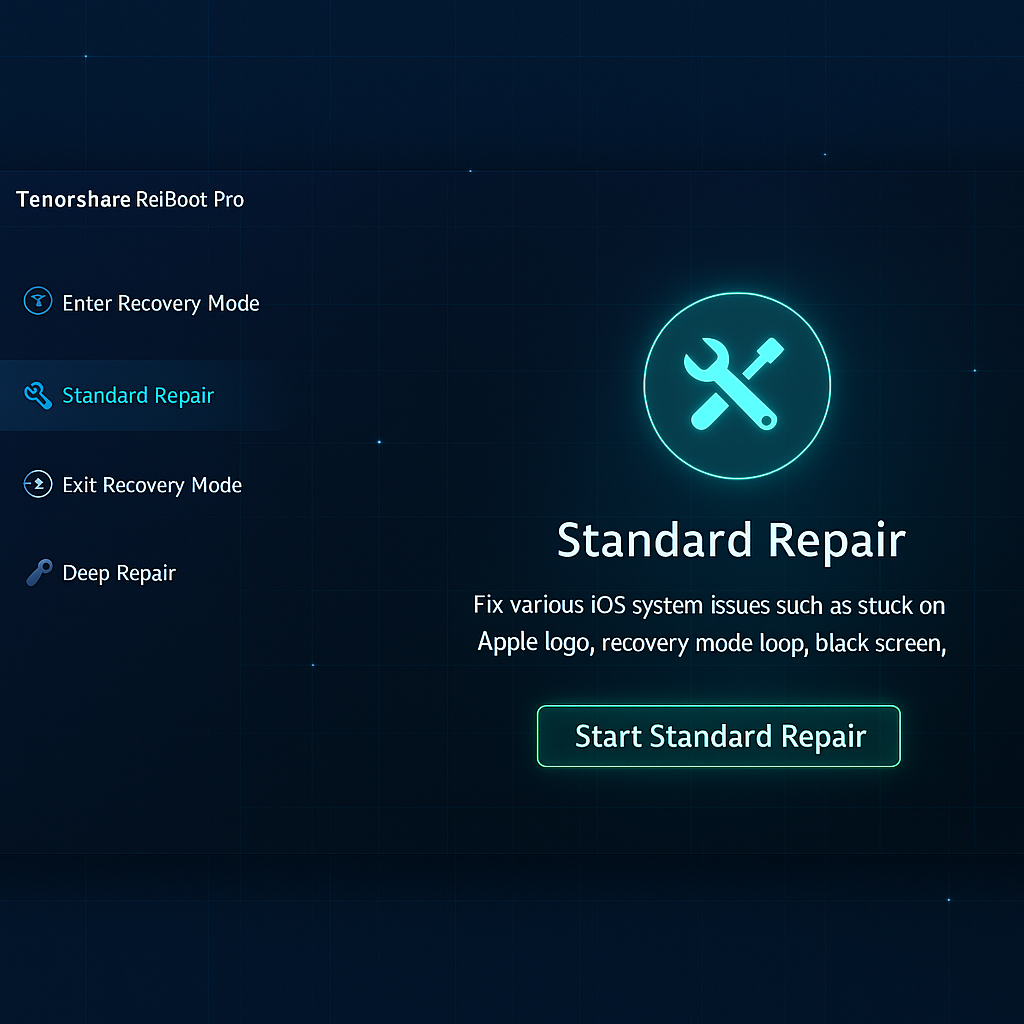Click the Deep Repair wrench icon
Screen dimensions: 1024x1024
pos(39,573)
